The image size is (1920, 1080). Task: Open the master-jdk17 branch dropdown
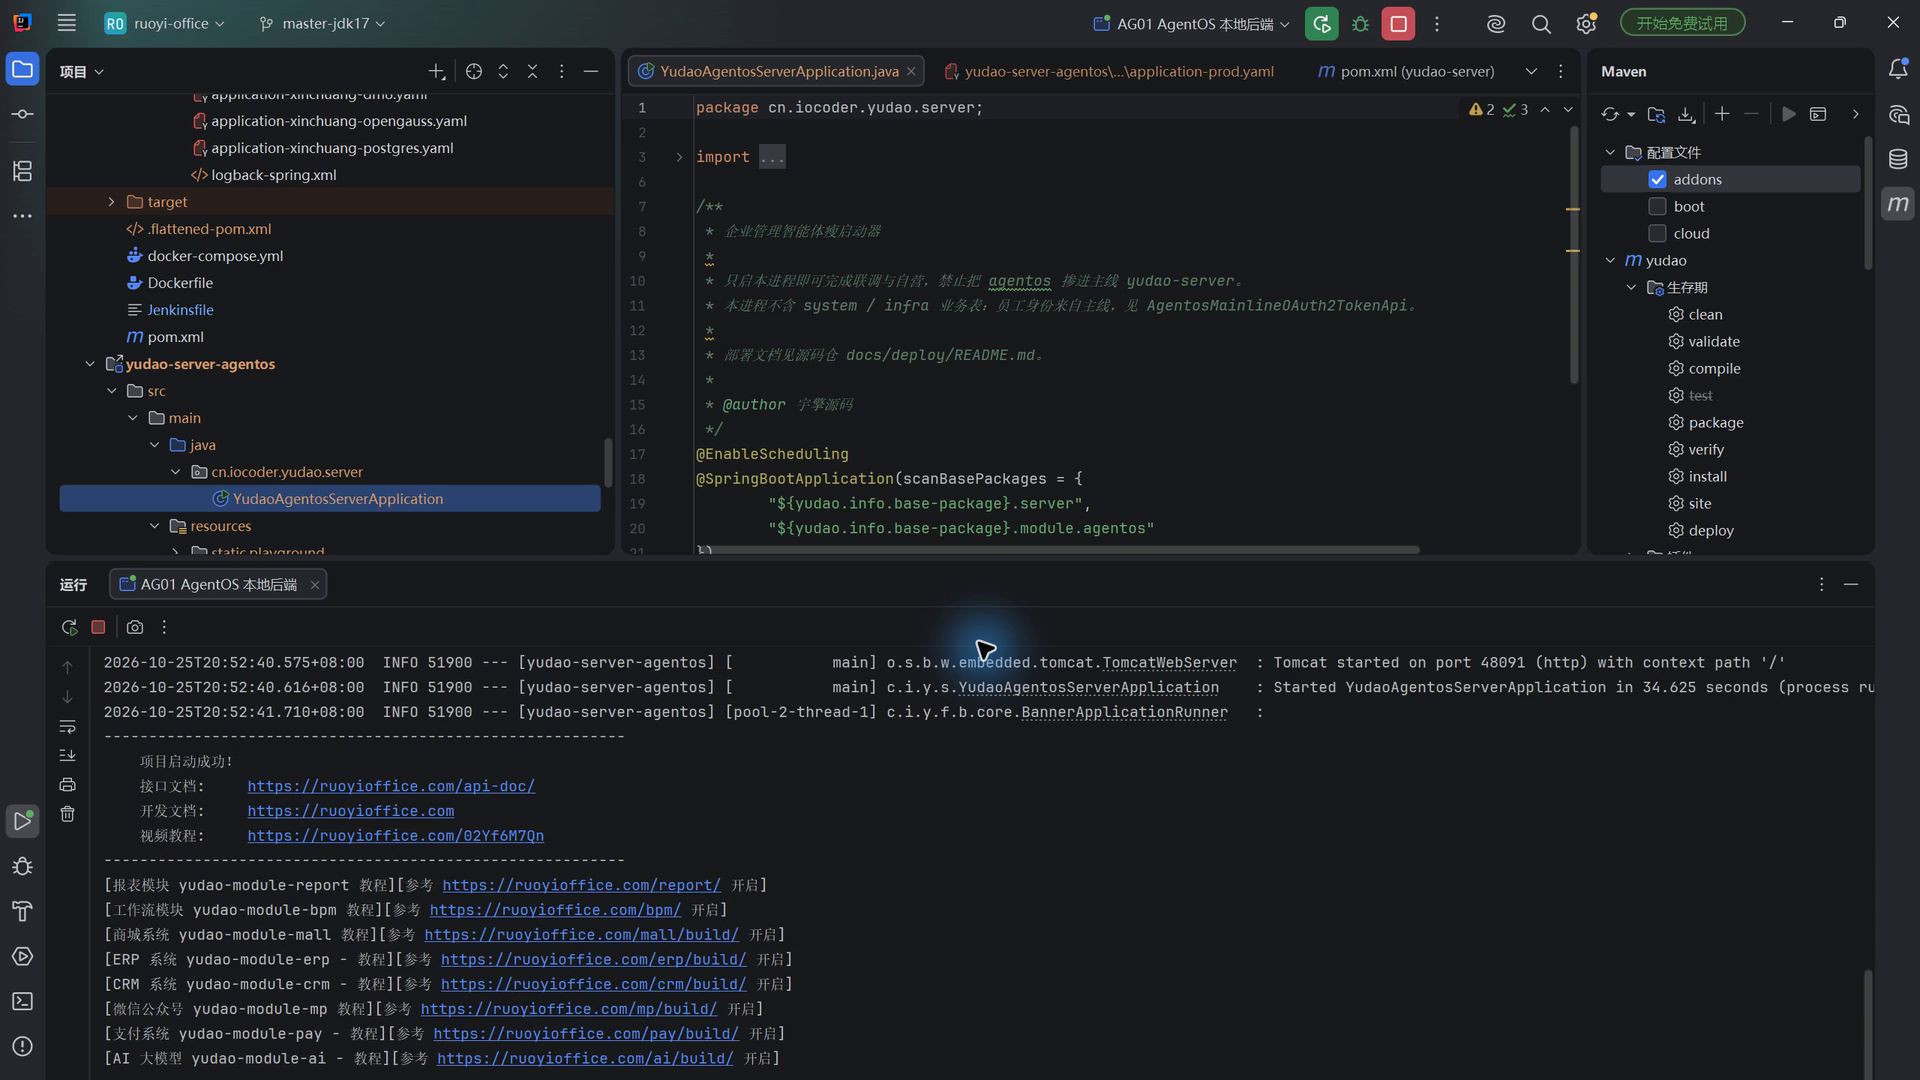[322, 24]
